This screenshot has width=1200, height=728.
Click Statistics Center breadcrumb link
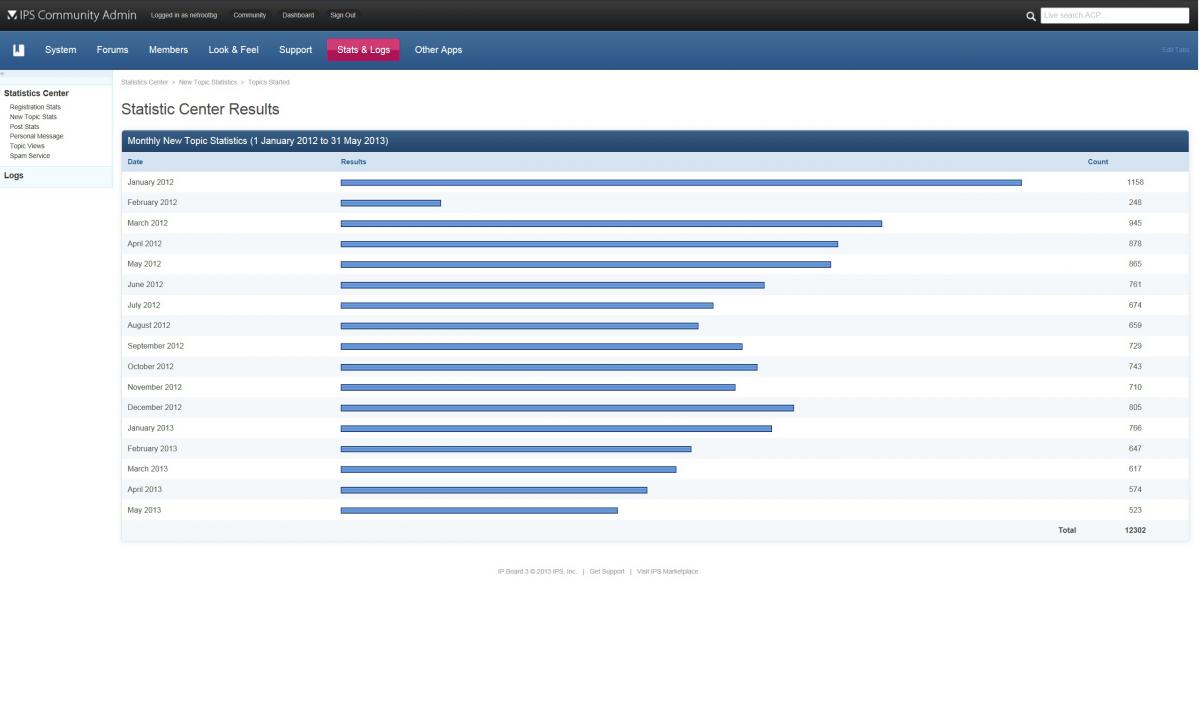pyautogui.click(x=144, y=82)
